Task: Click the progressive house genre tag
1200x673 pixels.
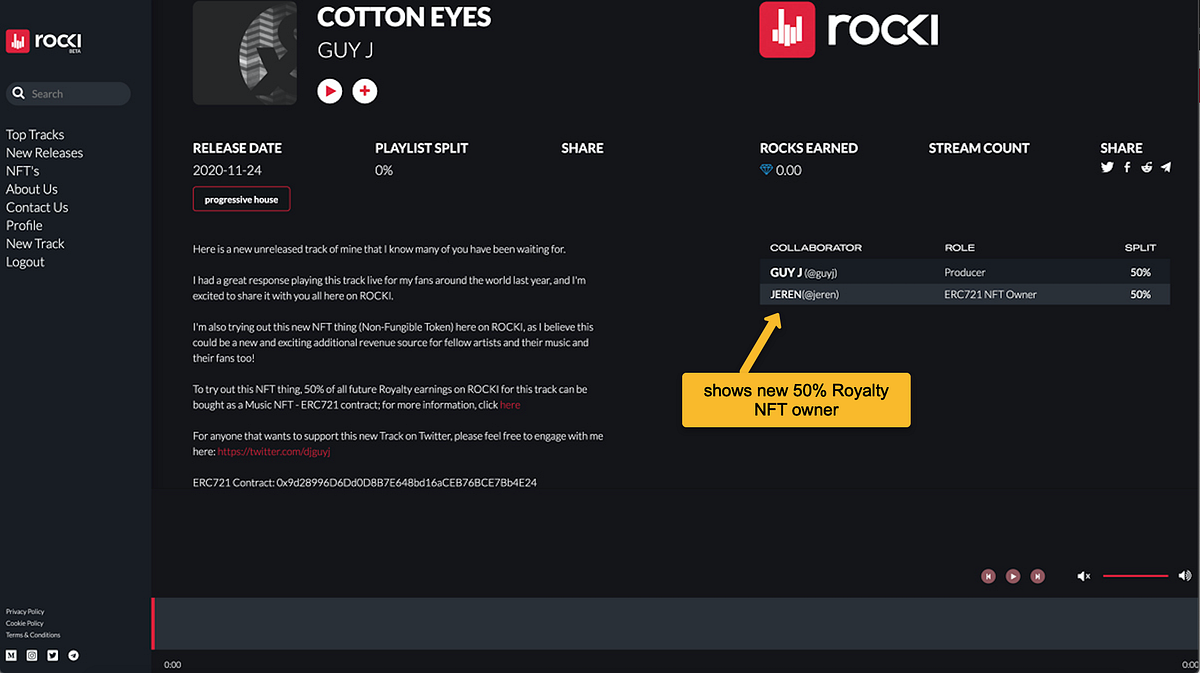Action: [x=241, y=199]
